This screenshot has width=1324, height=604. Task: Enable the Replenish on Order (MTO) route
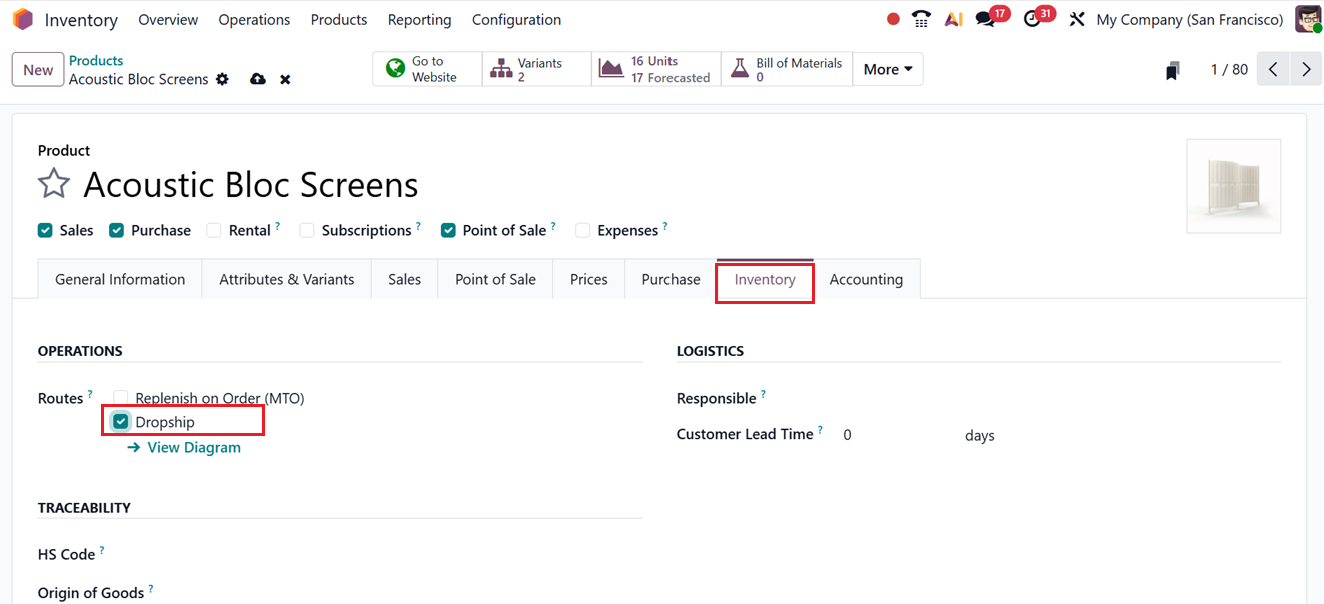point(121,398)
